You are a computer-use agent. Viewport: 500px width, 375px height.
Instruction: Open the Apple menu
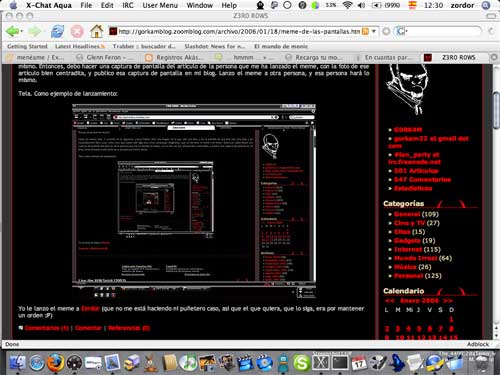pyautogui.click(x=13, y=5)
